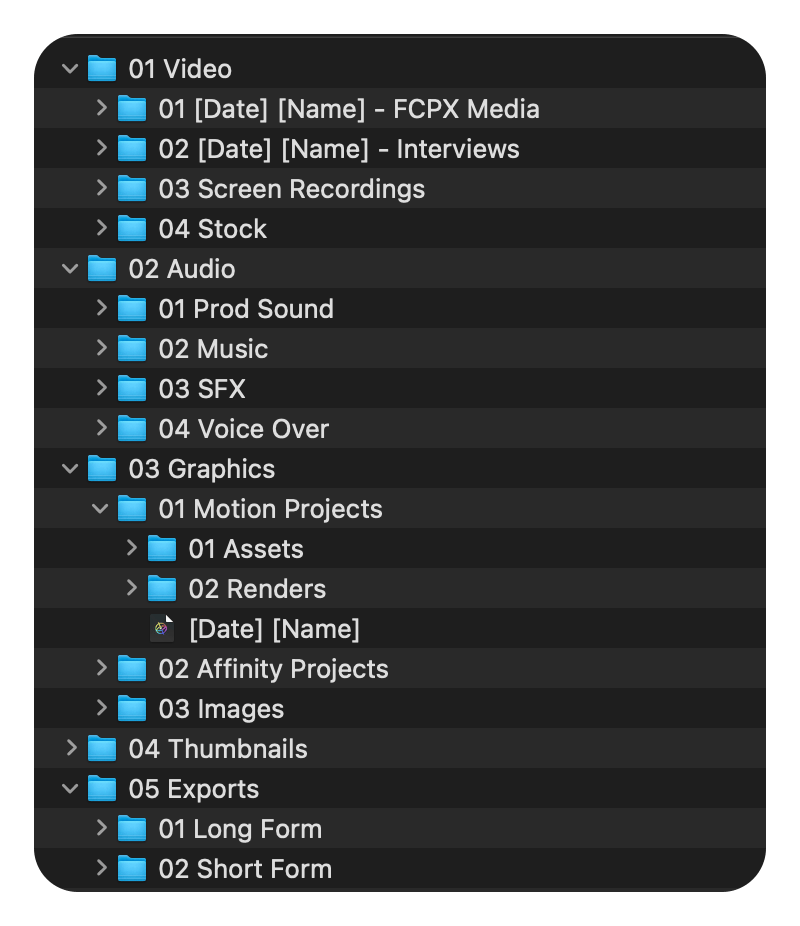The image size is (800, 926).
Task: Click the 04 Stock folder icon
Action: point(132,229)
